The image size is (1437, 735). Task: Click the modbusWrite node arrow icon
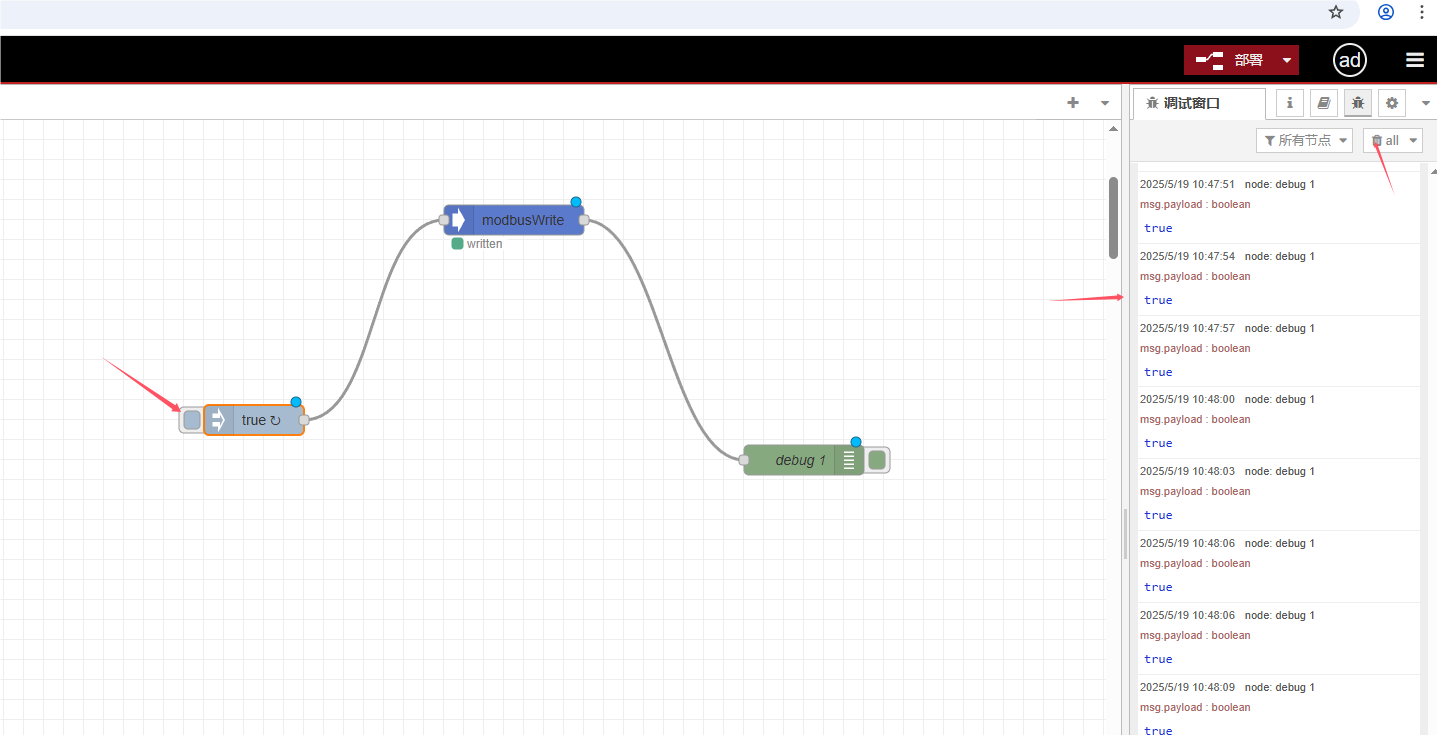coord(459,220)
